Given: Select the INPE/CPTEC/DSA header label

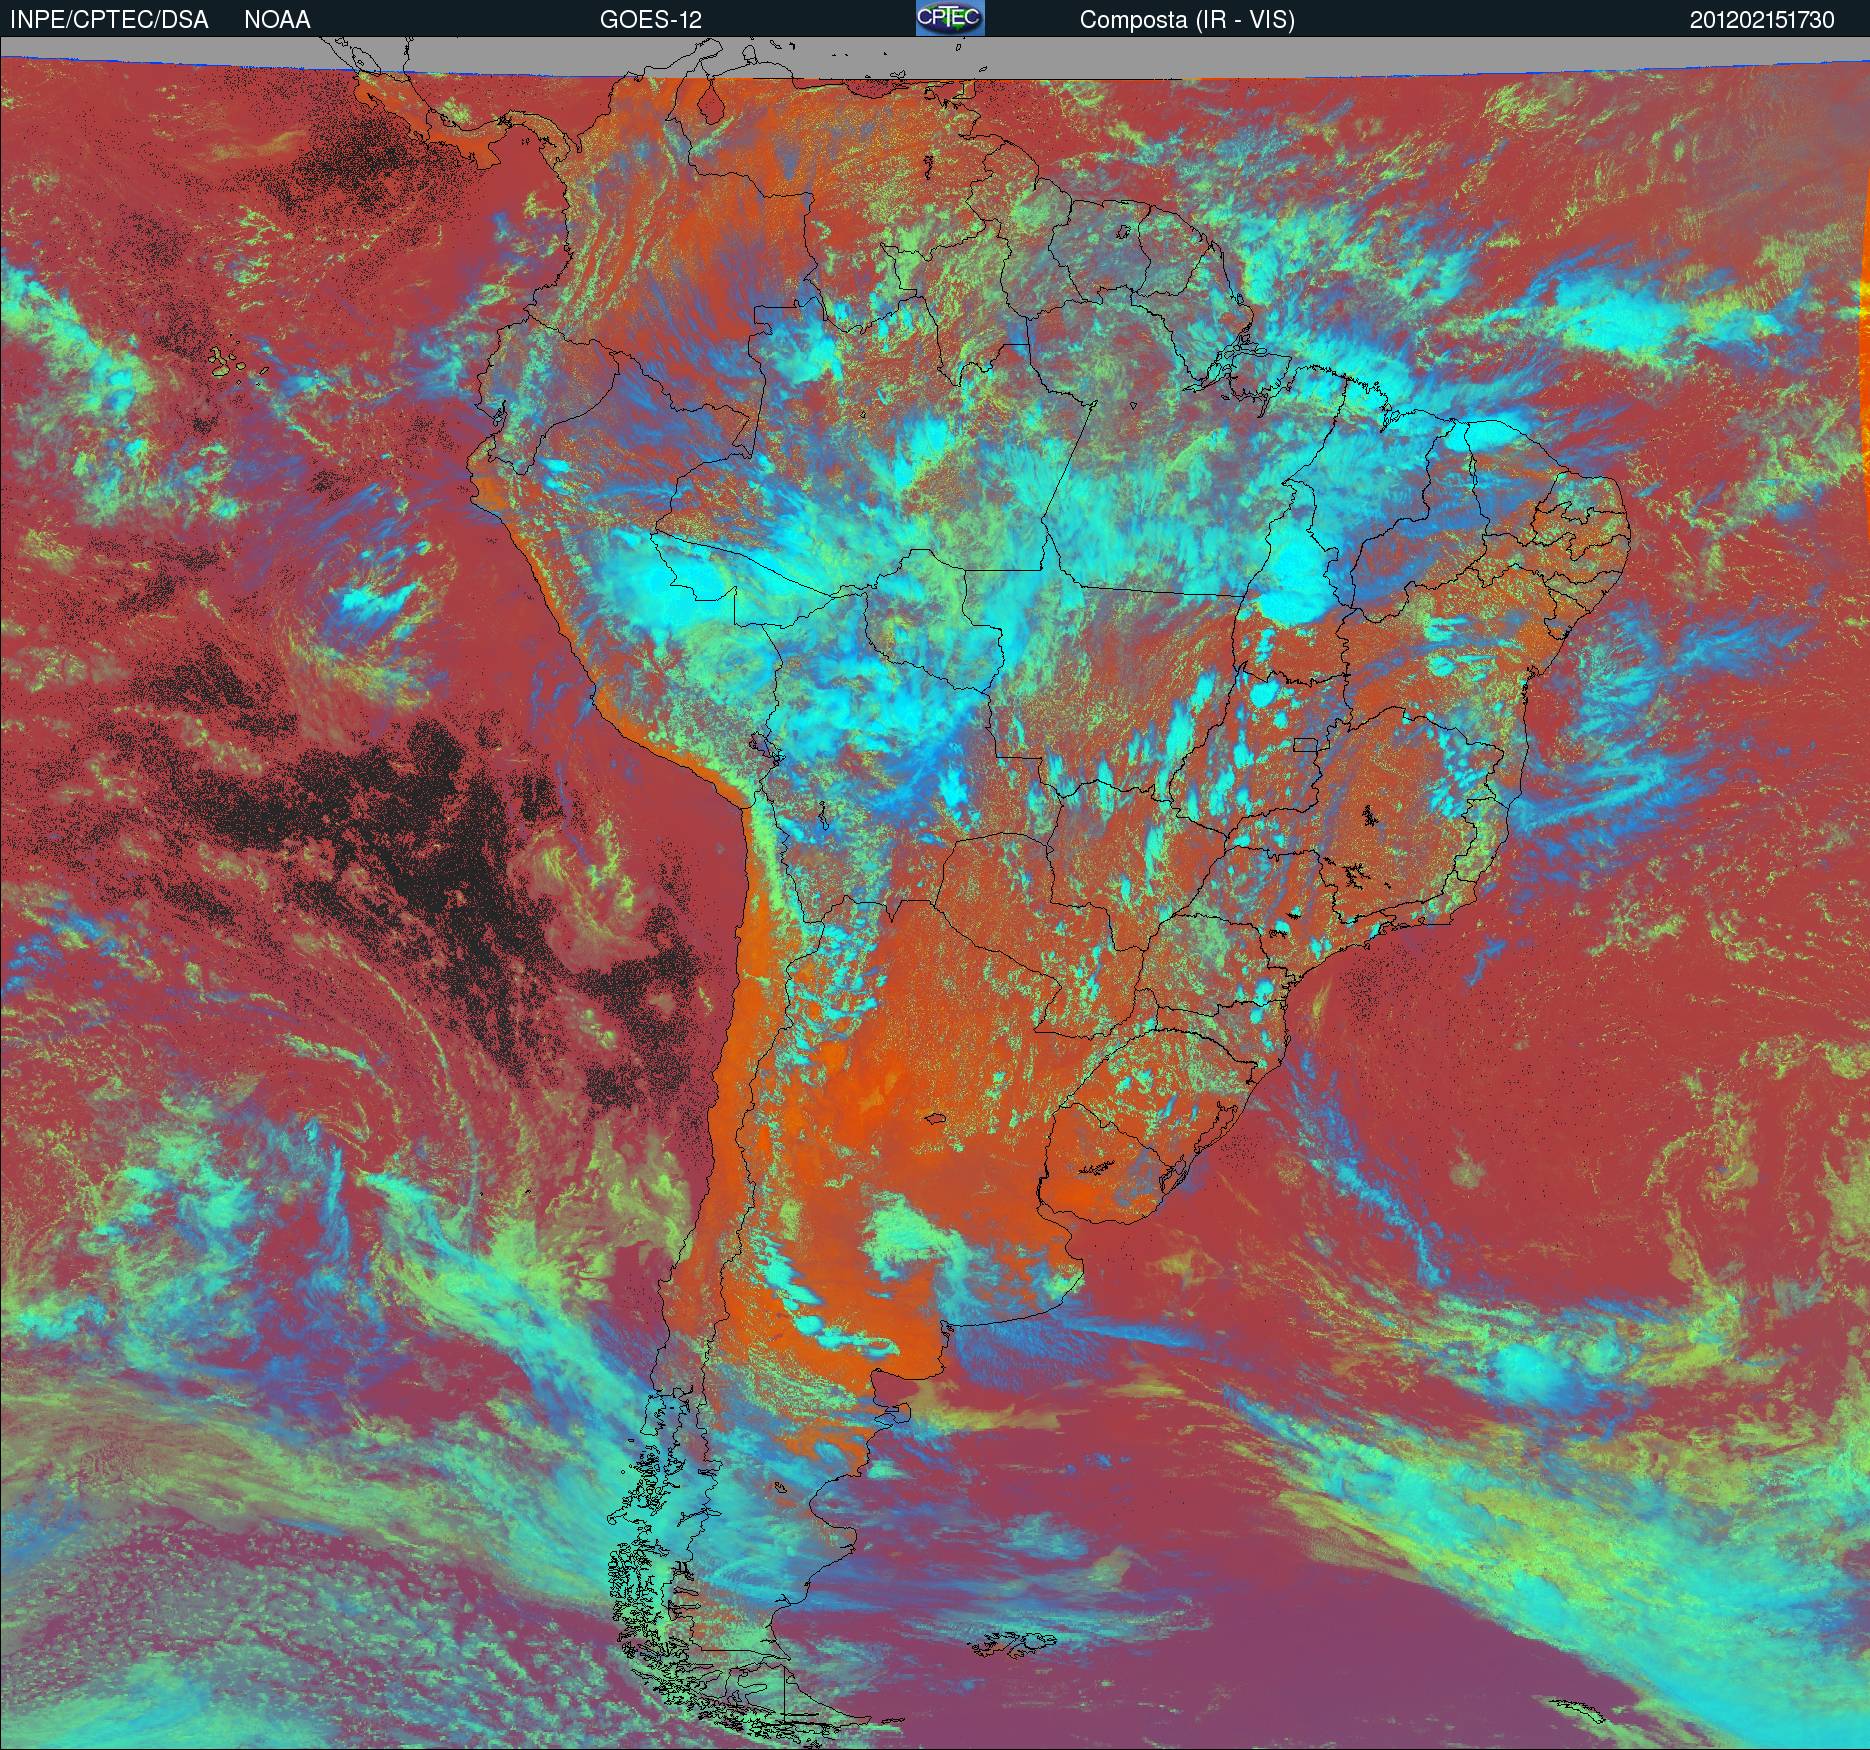Looking at the screenshot, I should pyautogui.click(x=109, y=20).
